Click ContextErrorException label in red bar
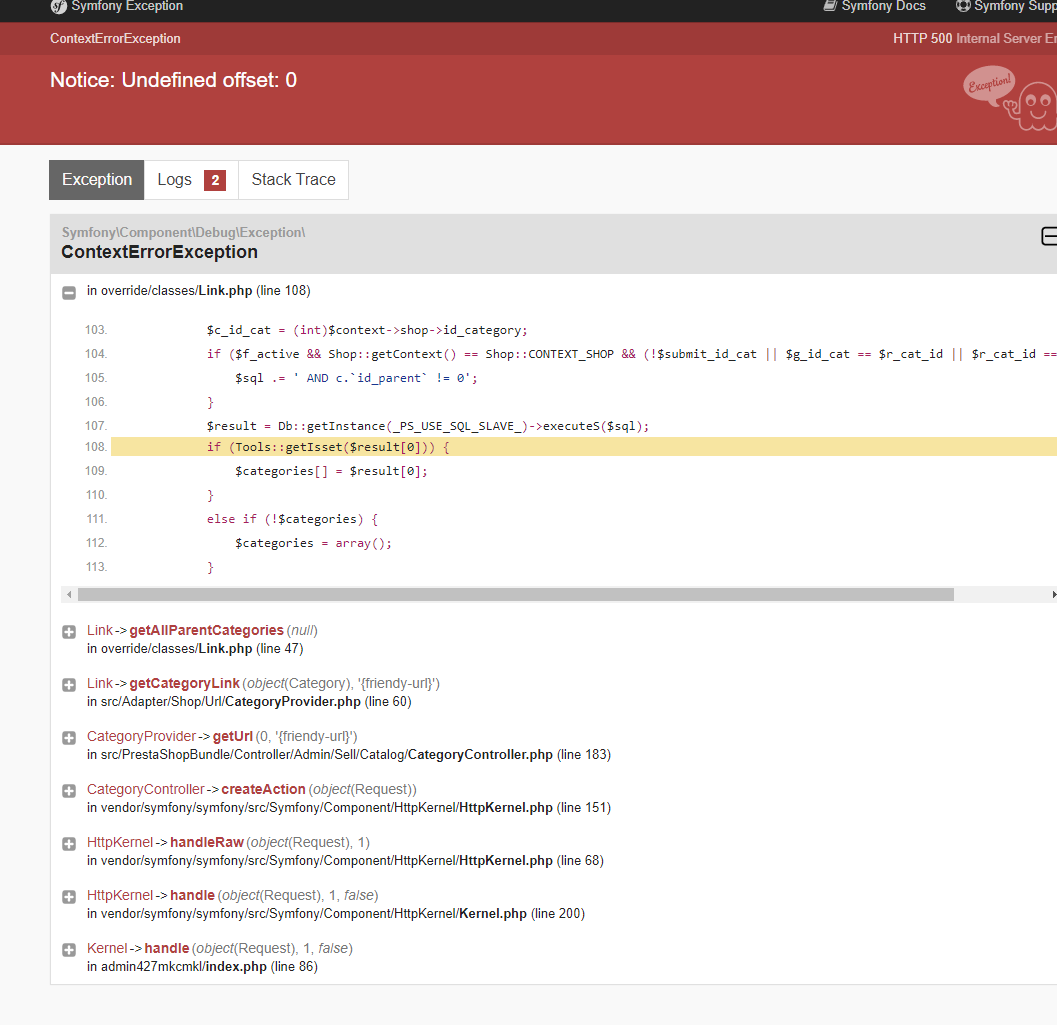Viewport: 1057px width, 1025px height. click(115, 38)
